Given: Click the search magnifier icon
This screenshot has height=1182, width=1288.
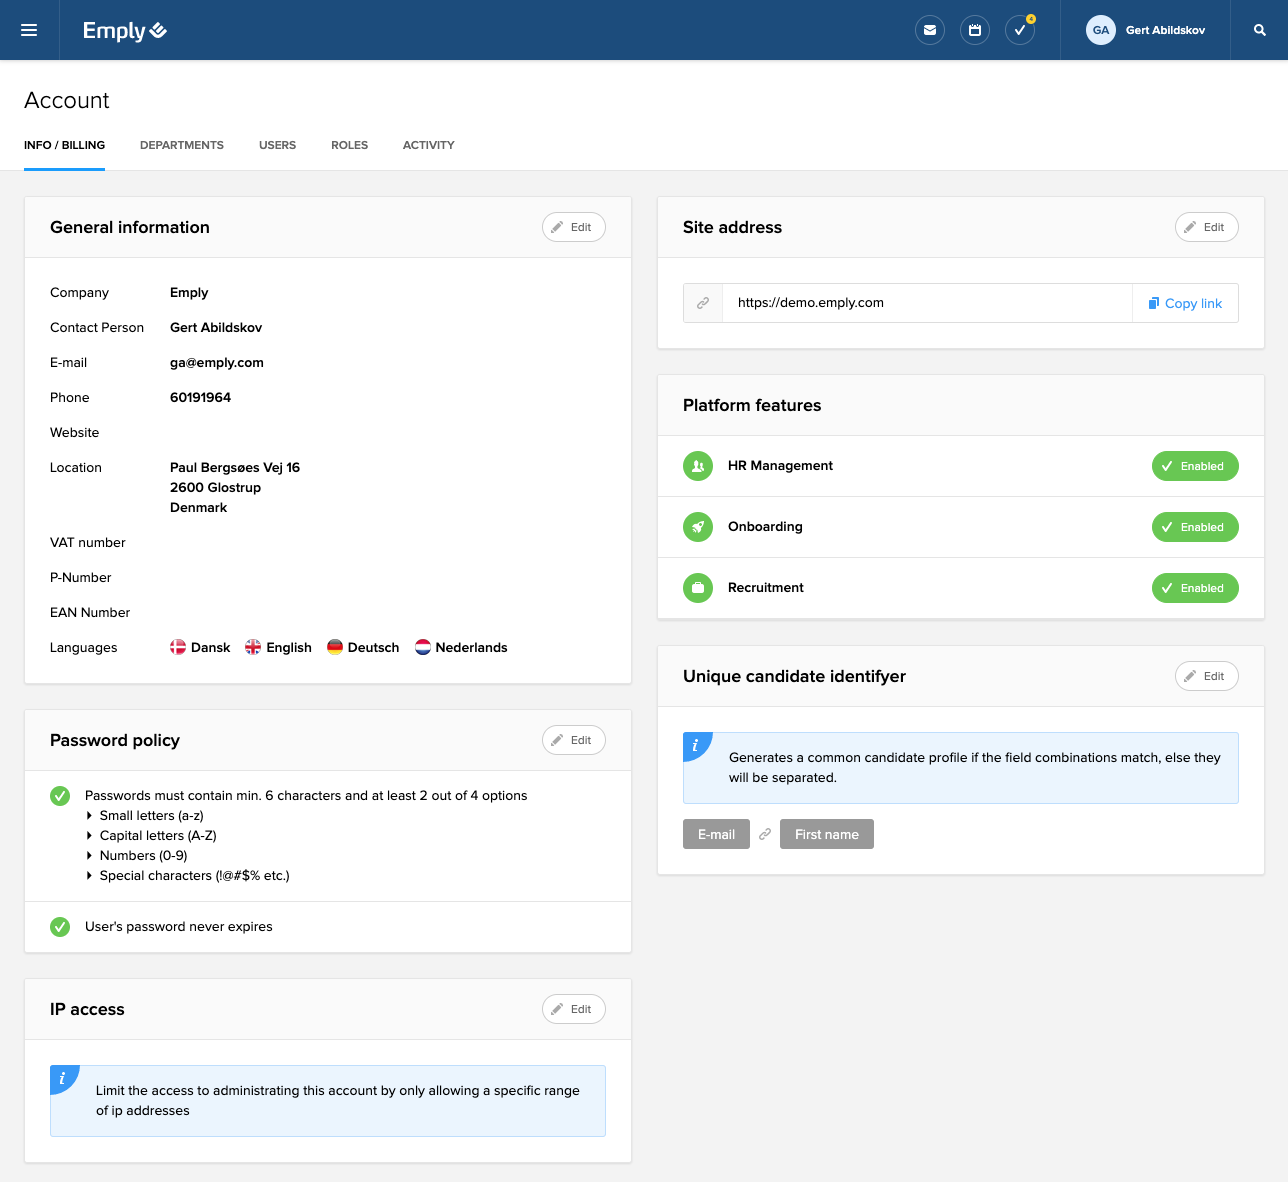Looking at the screenshot, I should (1260, 30).
